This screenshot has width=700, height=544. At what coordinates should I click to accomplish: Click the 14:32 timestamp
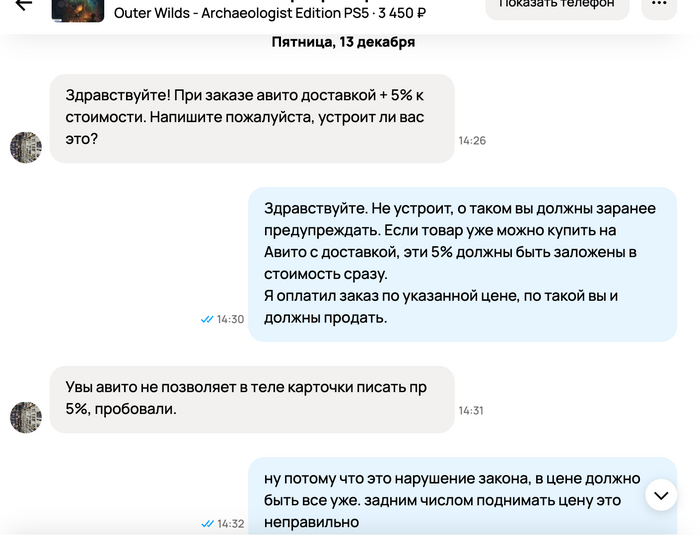[231, 523]
